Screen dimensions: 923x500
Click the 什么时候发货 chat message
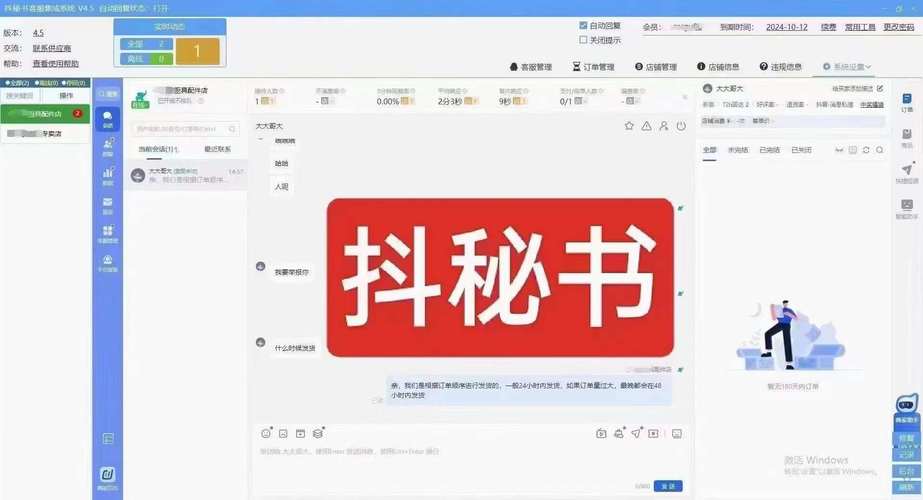coord(295,348)
